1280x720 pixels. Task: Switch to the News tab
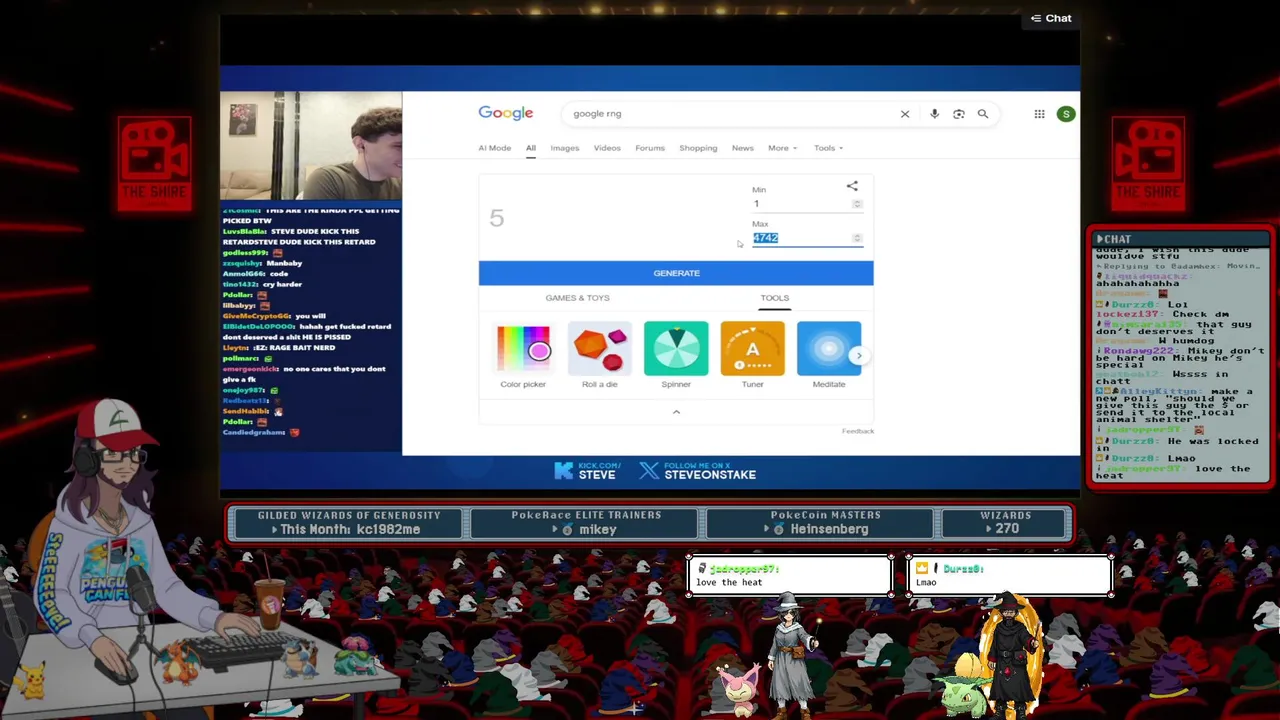point(742,148)
